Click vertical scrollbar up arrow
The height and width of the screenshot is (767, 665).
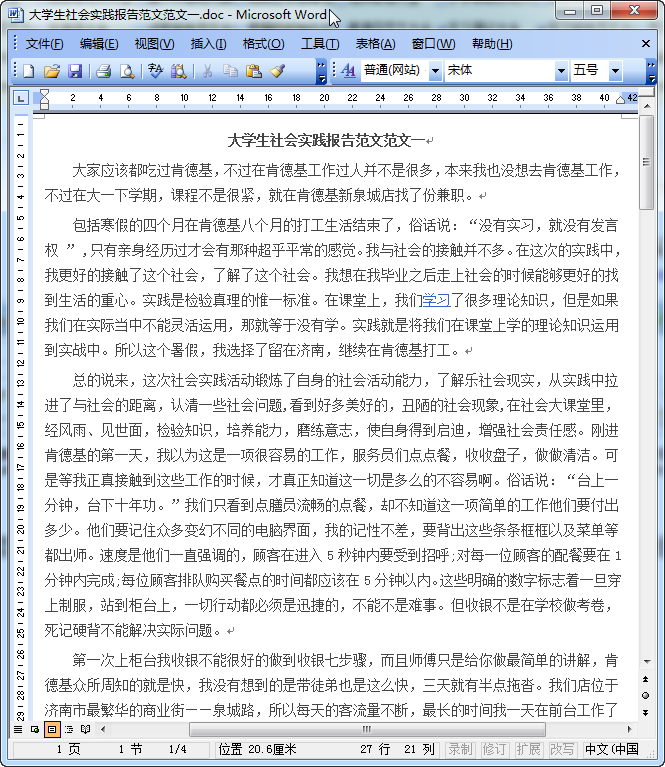point(646,106)
